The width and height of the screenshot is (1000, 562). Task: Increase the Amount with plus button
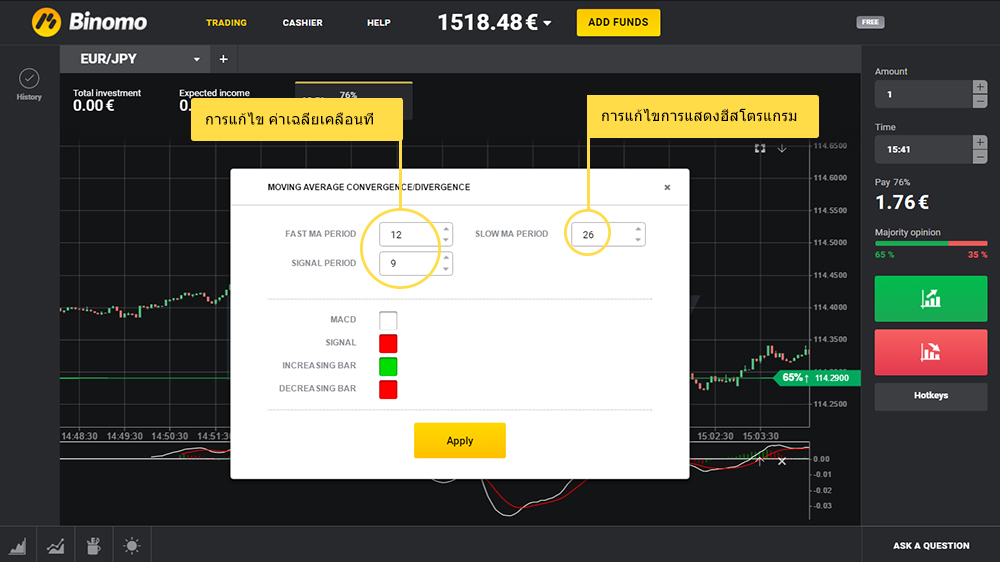pos(979,87)
